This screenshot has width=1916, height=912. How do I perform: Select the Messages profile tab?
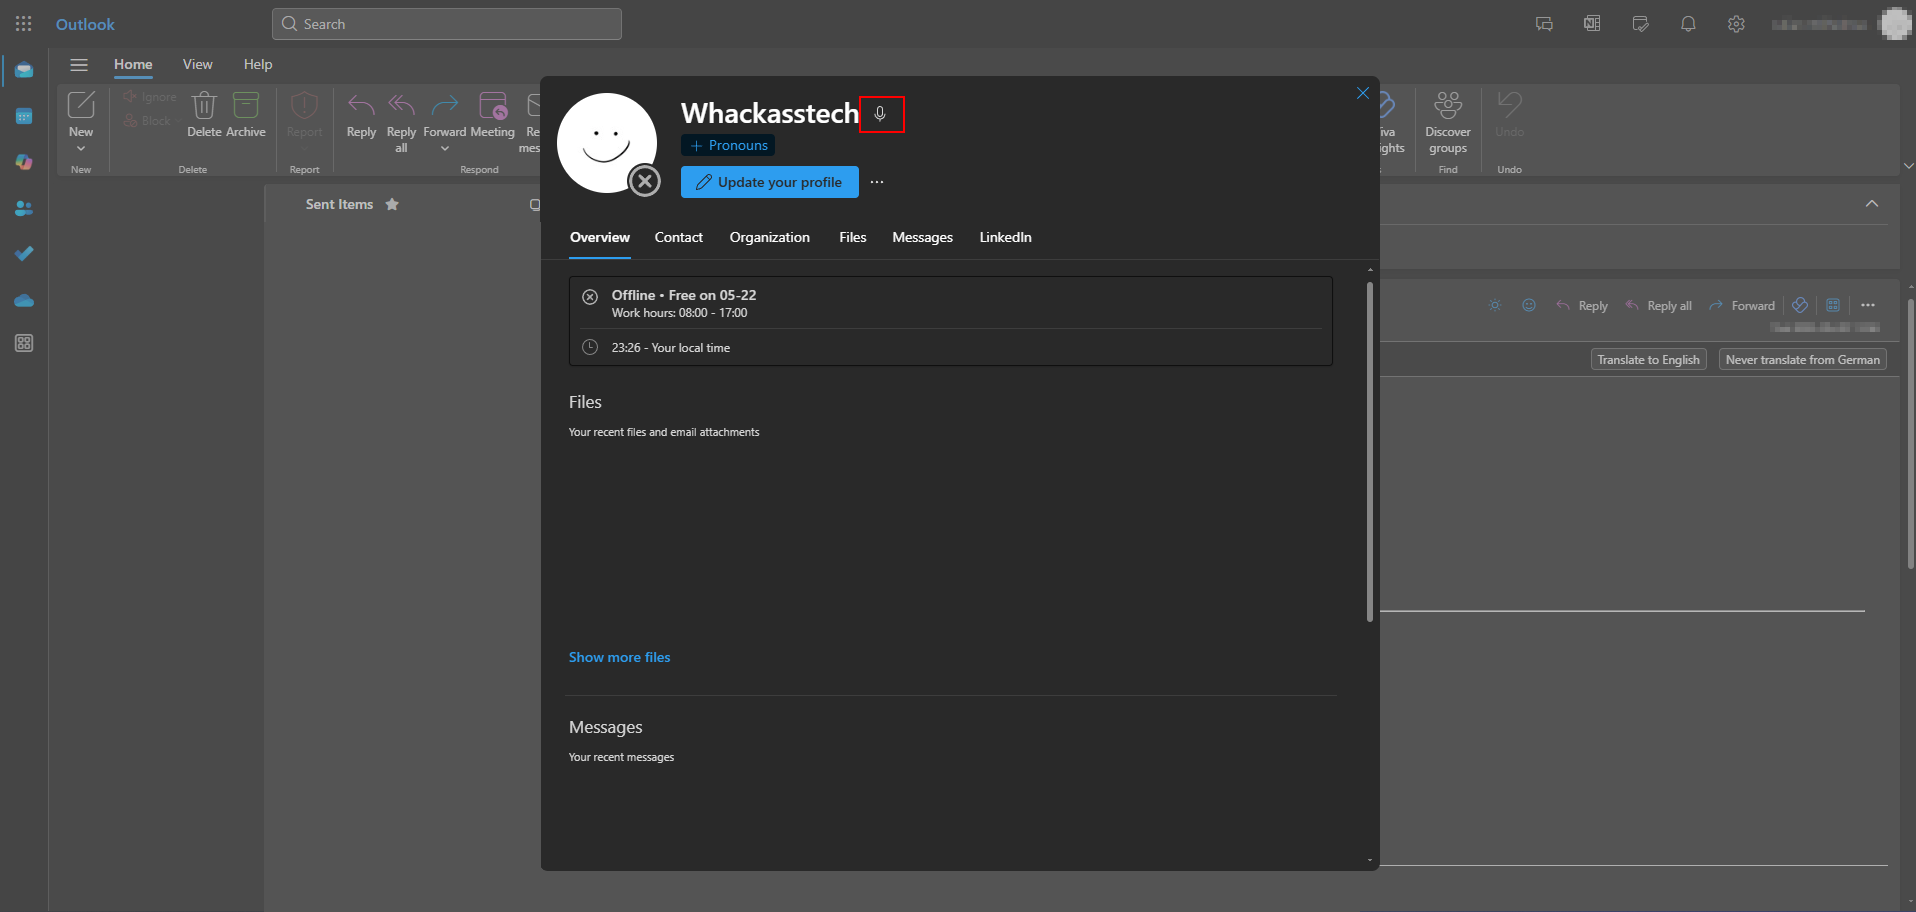[x=923, y=238]
